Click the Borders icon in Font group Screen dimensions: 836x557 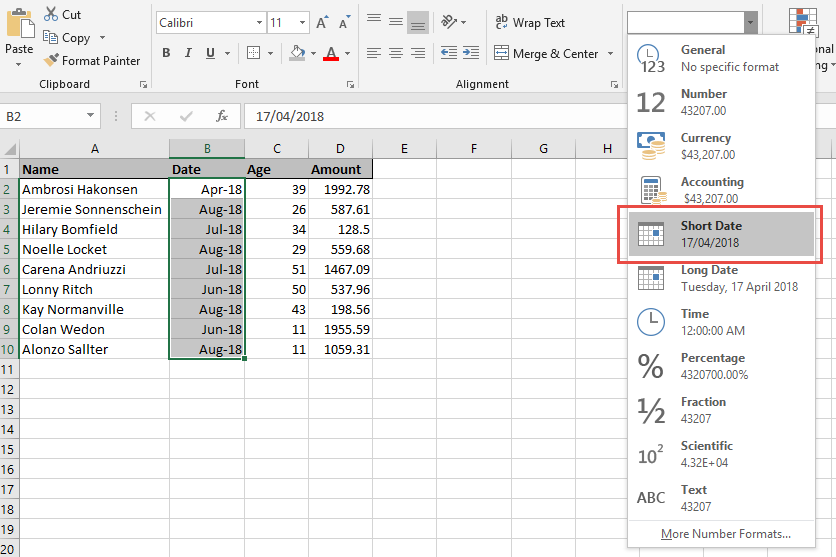pos(253,53)
